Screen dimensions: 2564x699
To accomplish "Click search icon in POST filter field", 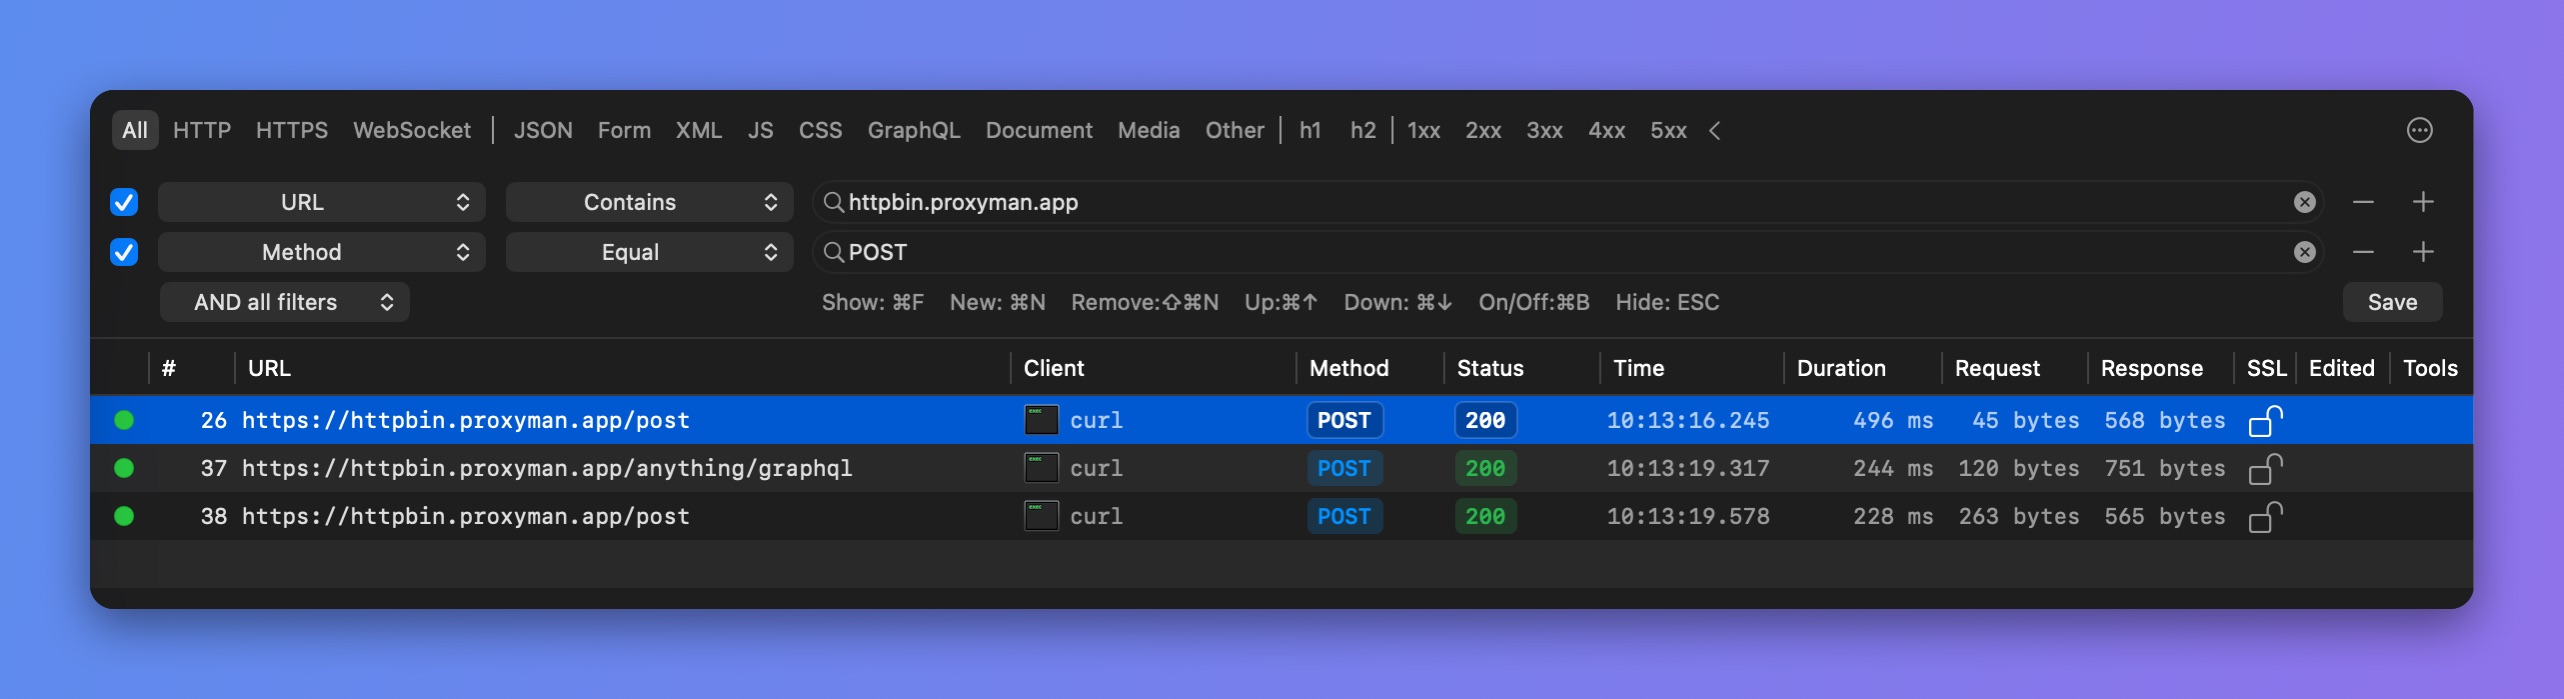I will (x=833, y=252).
